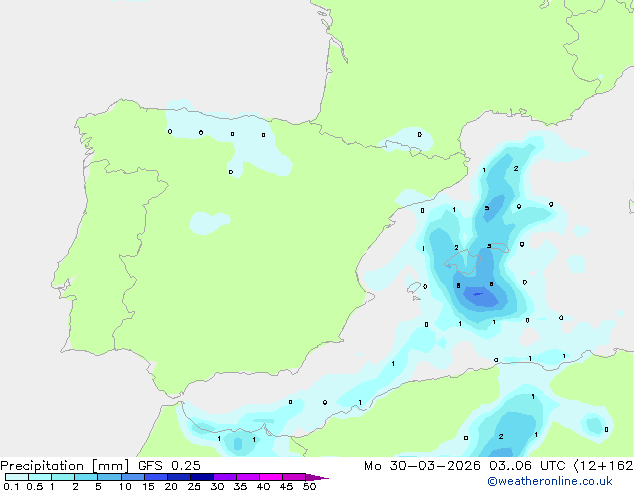
Task: Click the 'Precipitation [mm]' title text
Action: tap(64, 466)
